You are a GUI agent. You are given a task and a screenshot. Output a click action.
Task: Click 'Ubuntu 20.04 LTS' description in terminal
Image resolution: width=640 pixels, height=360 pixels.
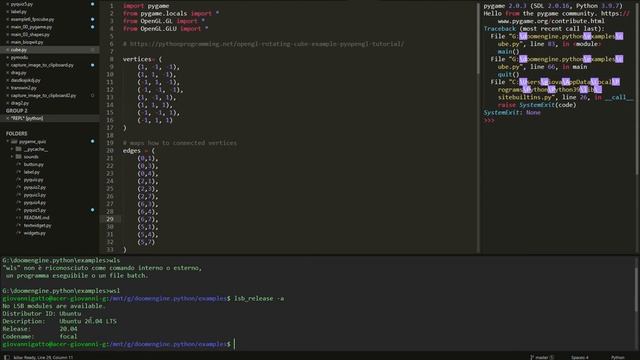88,321
